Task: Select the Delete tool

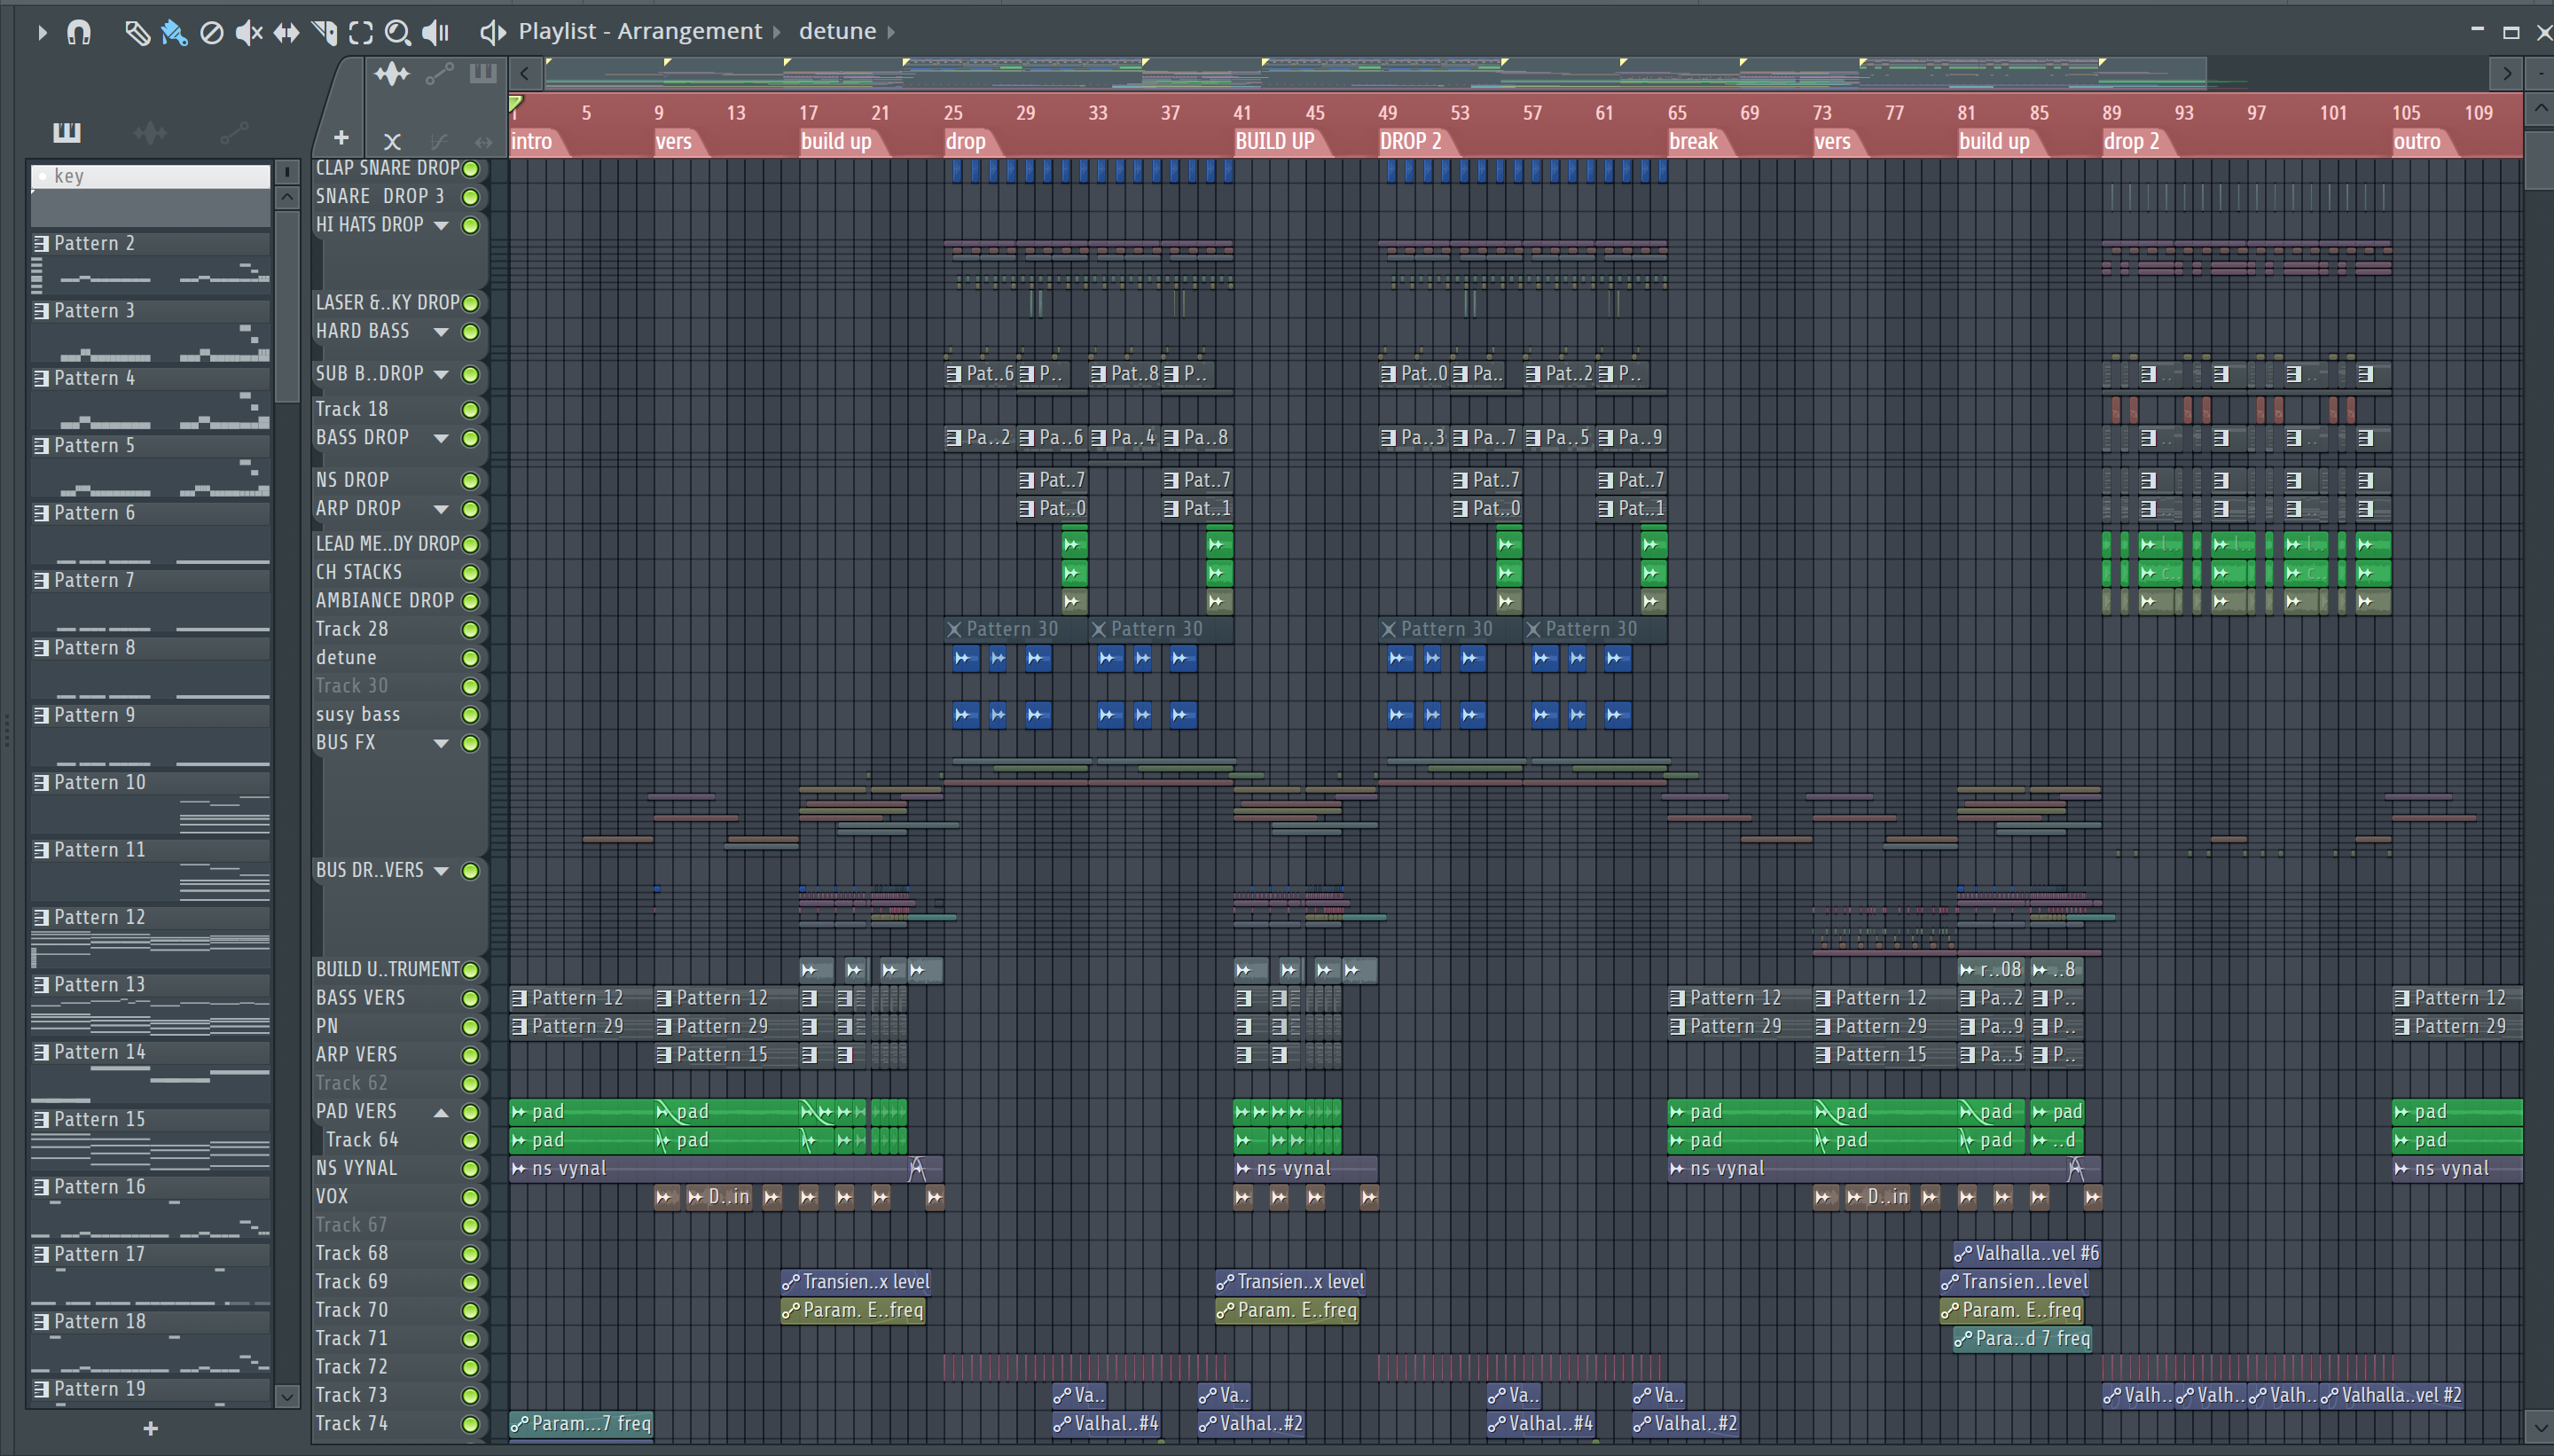Action: point(211,33)
